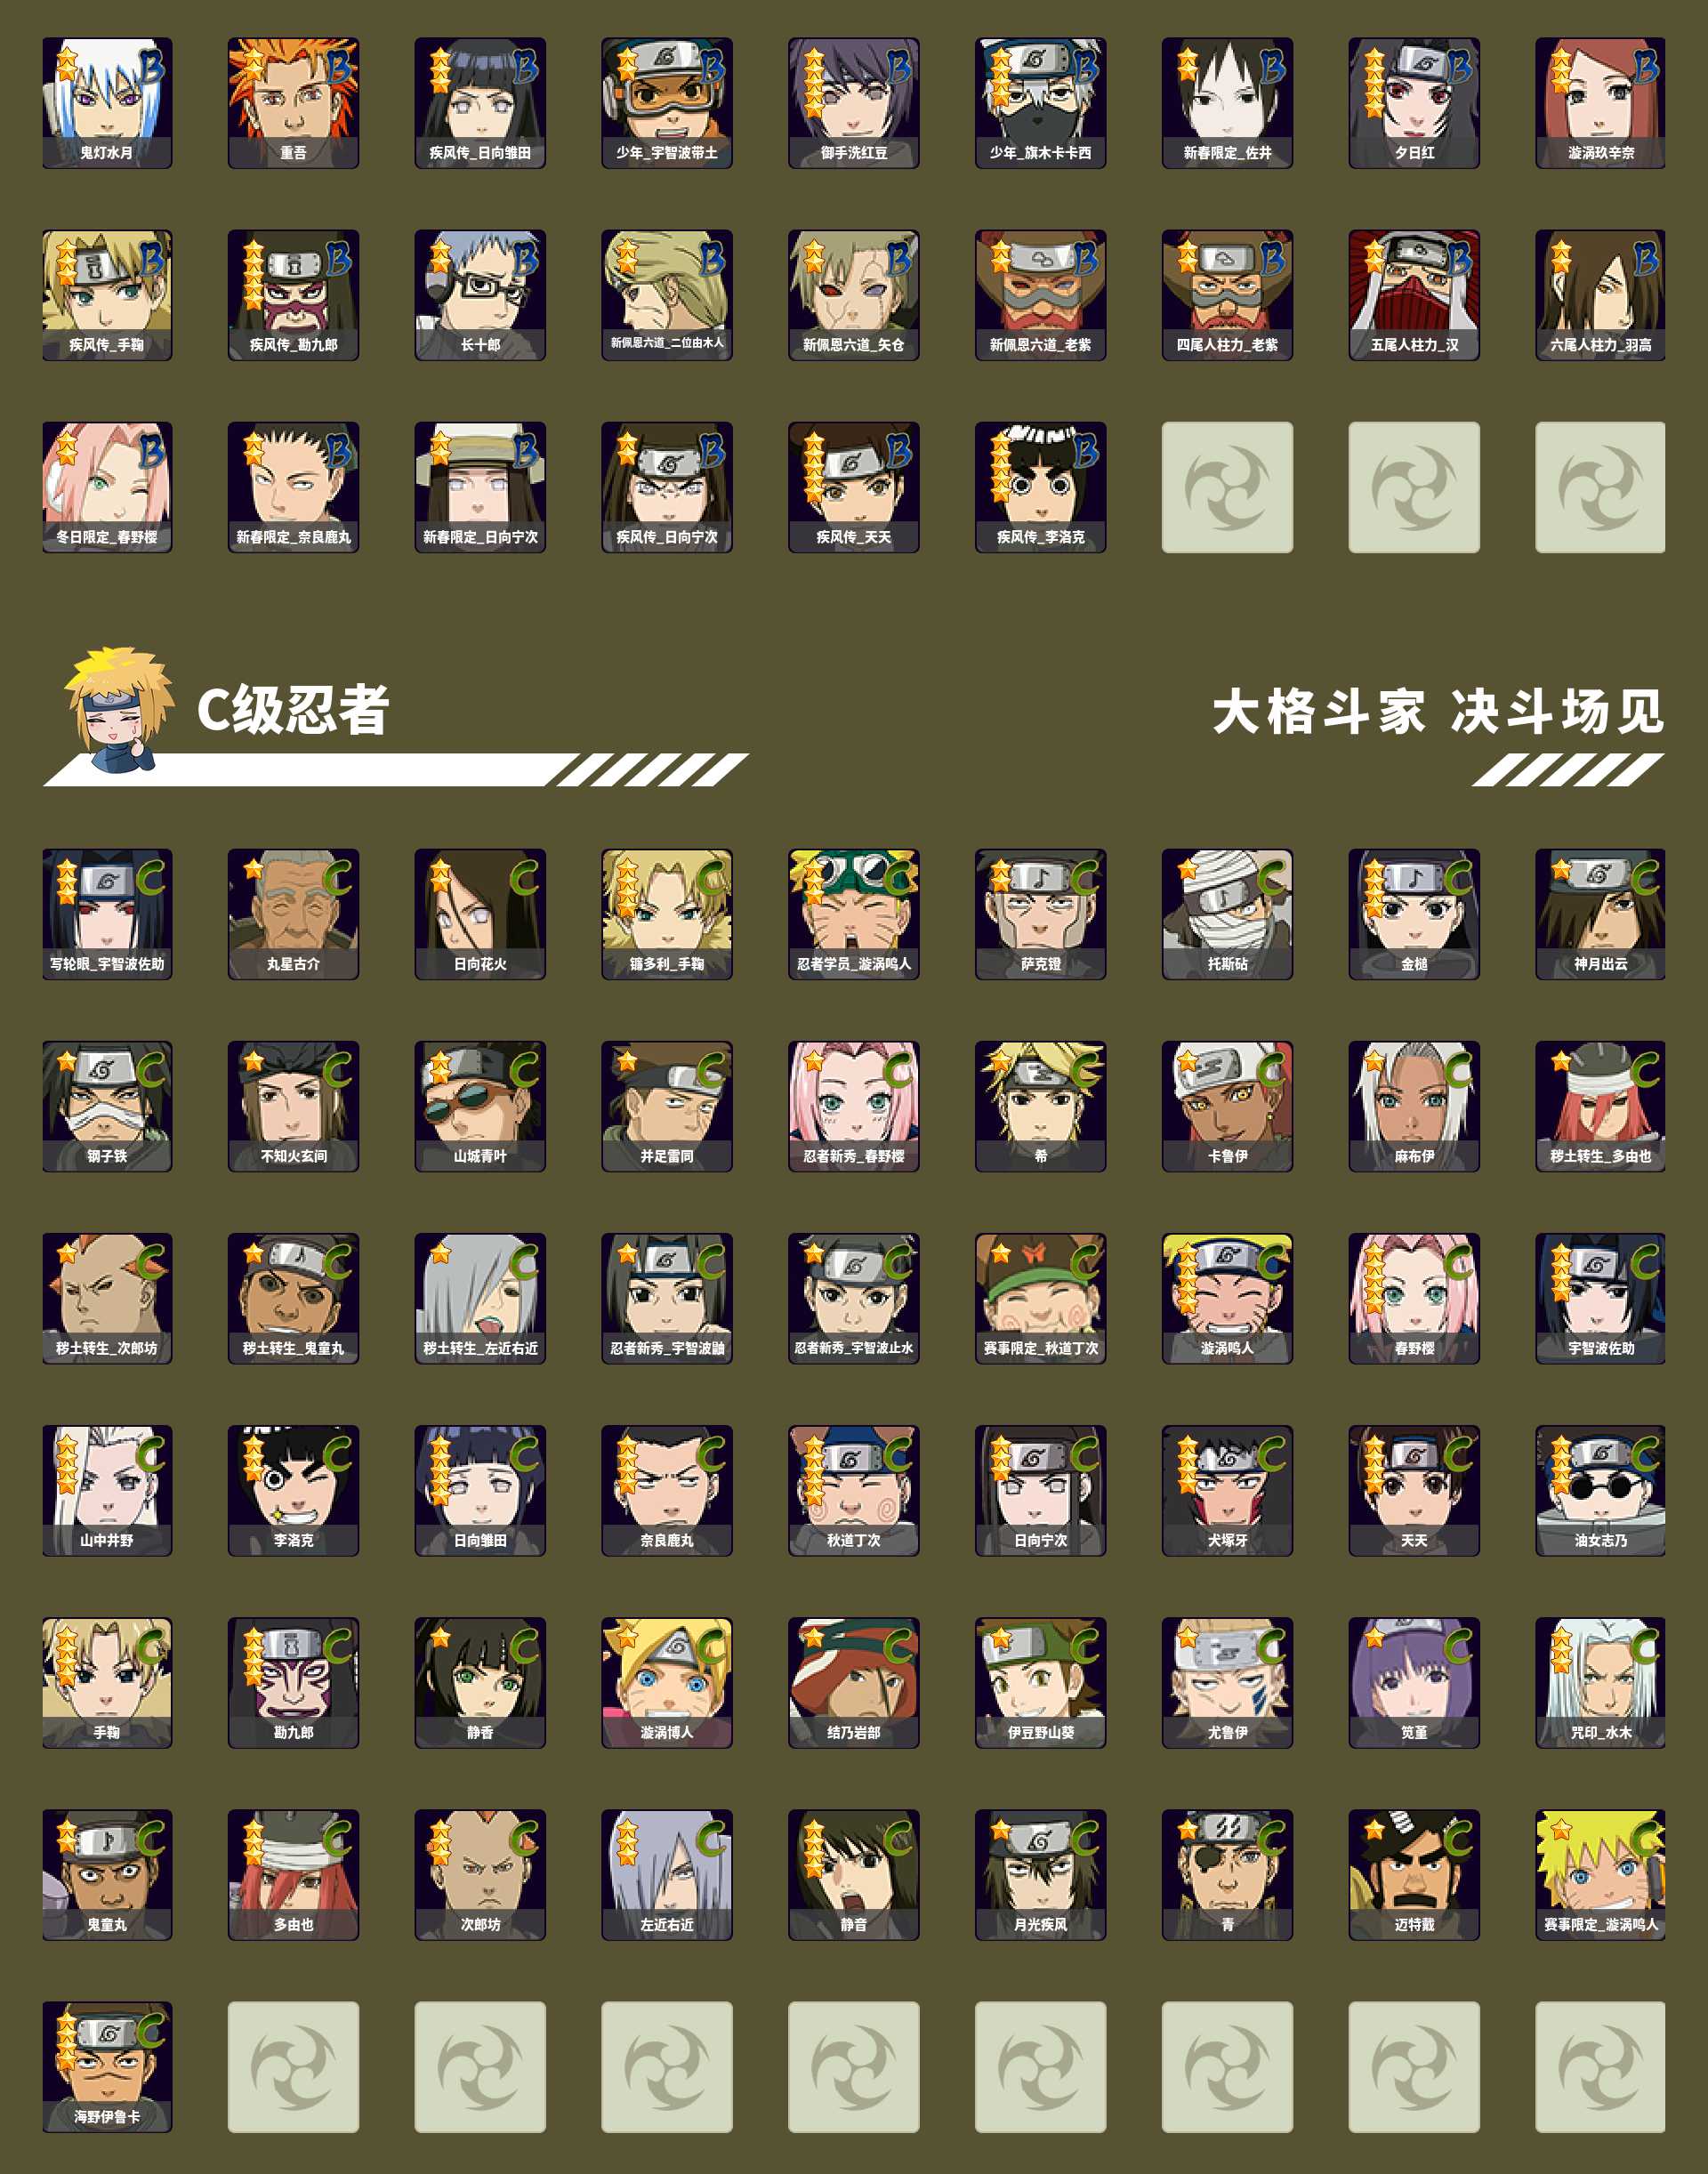Choose the 夕日红 character icon

1414,103
